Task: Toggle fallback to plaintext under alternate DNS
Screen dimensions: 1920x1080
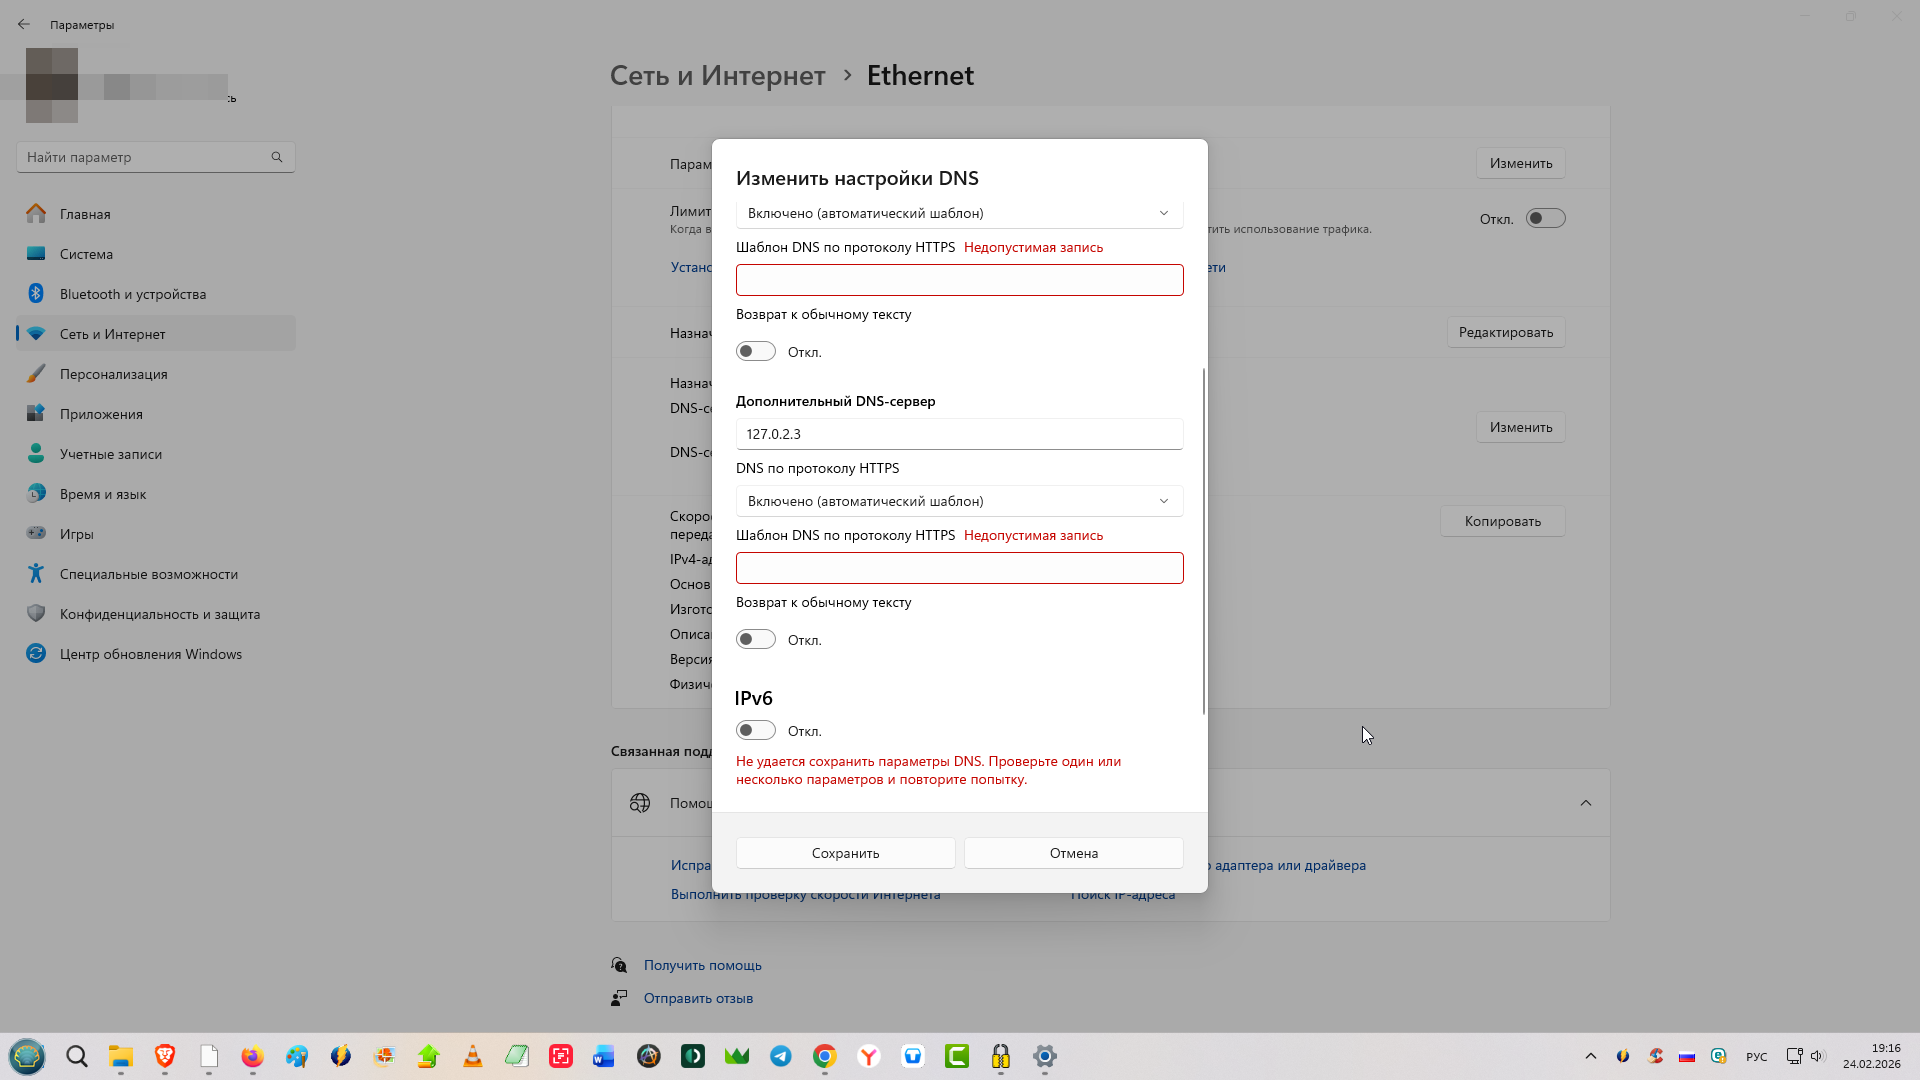Action: (x=756, y=639)
